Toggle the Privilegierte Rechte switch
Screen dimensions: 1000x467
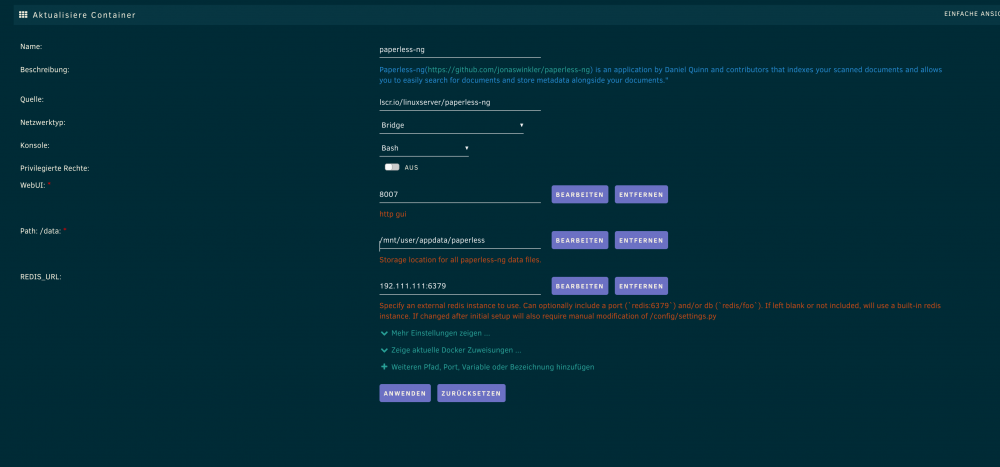(x=392, y=167)
